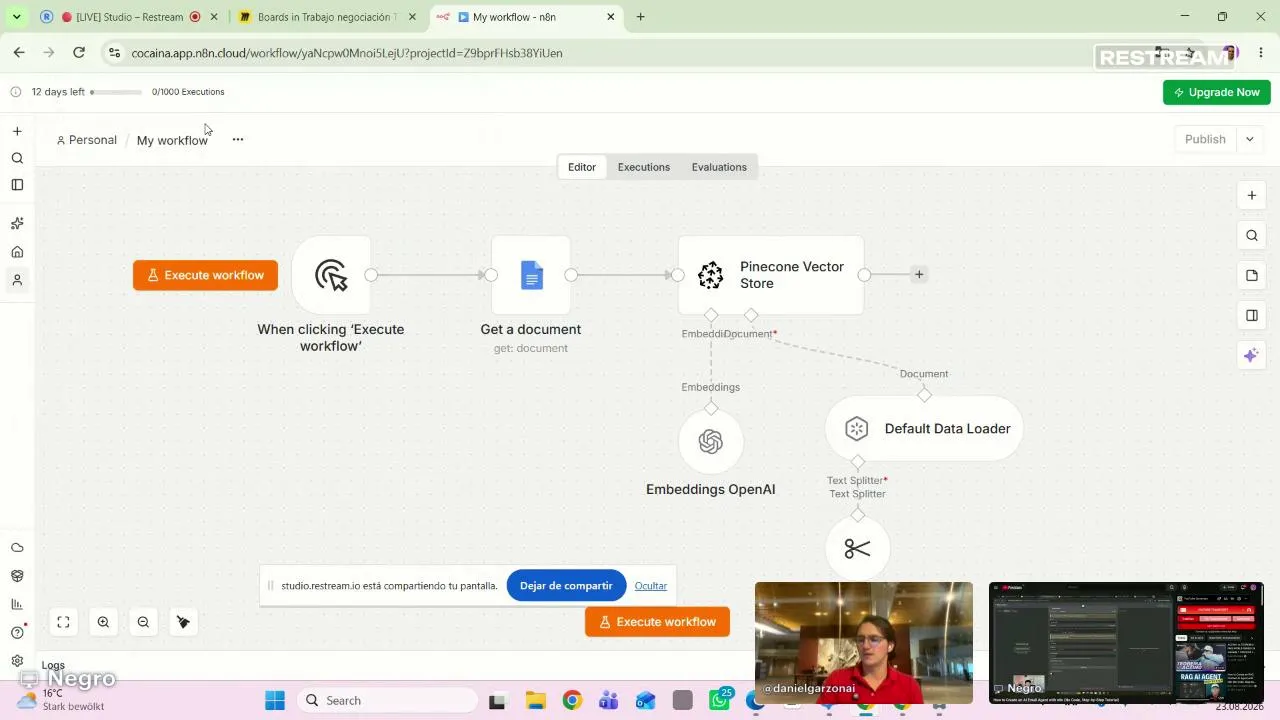Screen dimensions: 1280x720
Task: Click the add node plus in right toolbar
Action: pyautogui.click(x=1252, y=196)
